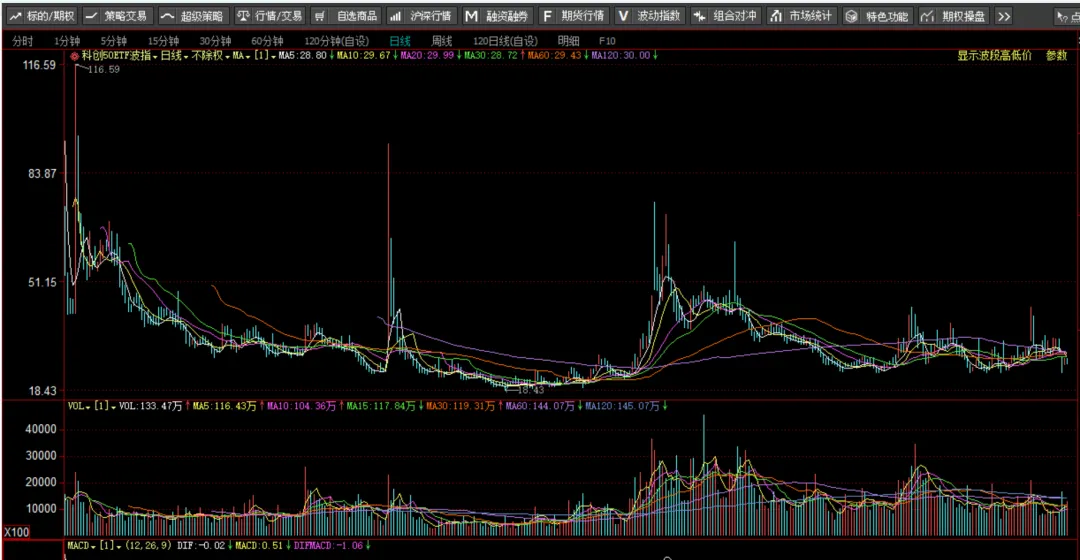1080x560 pixels.
Task: Switch to the 分时 chart tab
Action: pyautogui.click(x=22, y=41)
